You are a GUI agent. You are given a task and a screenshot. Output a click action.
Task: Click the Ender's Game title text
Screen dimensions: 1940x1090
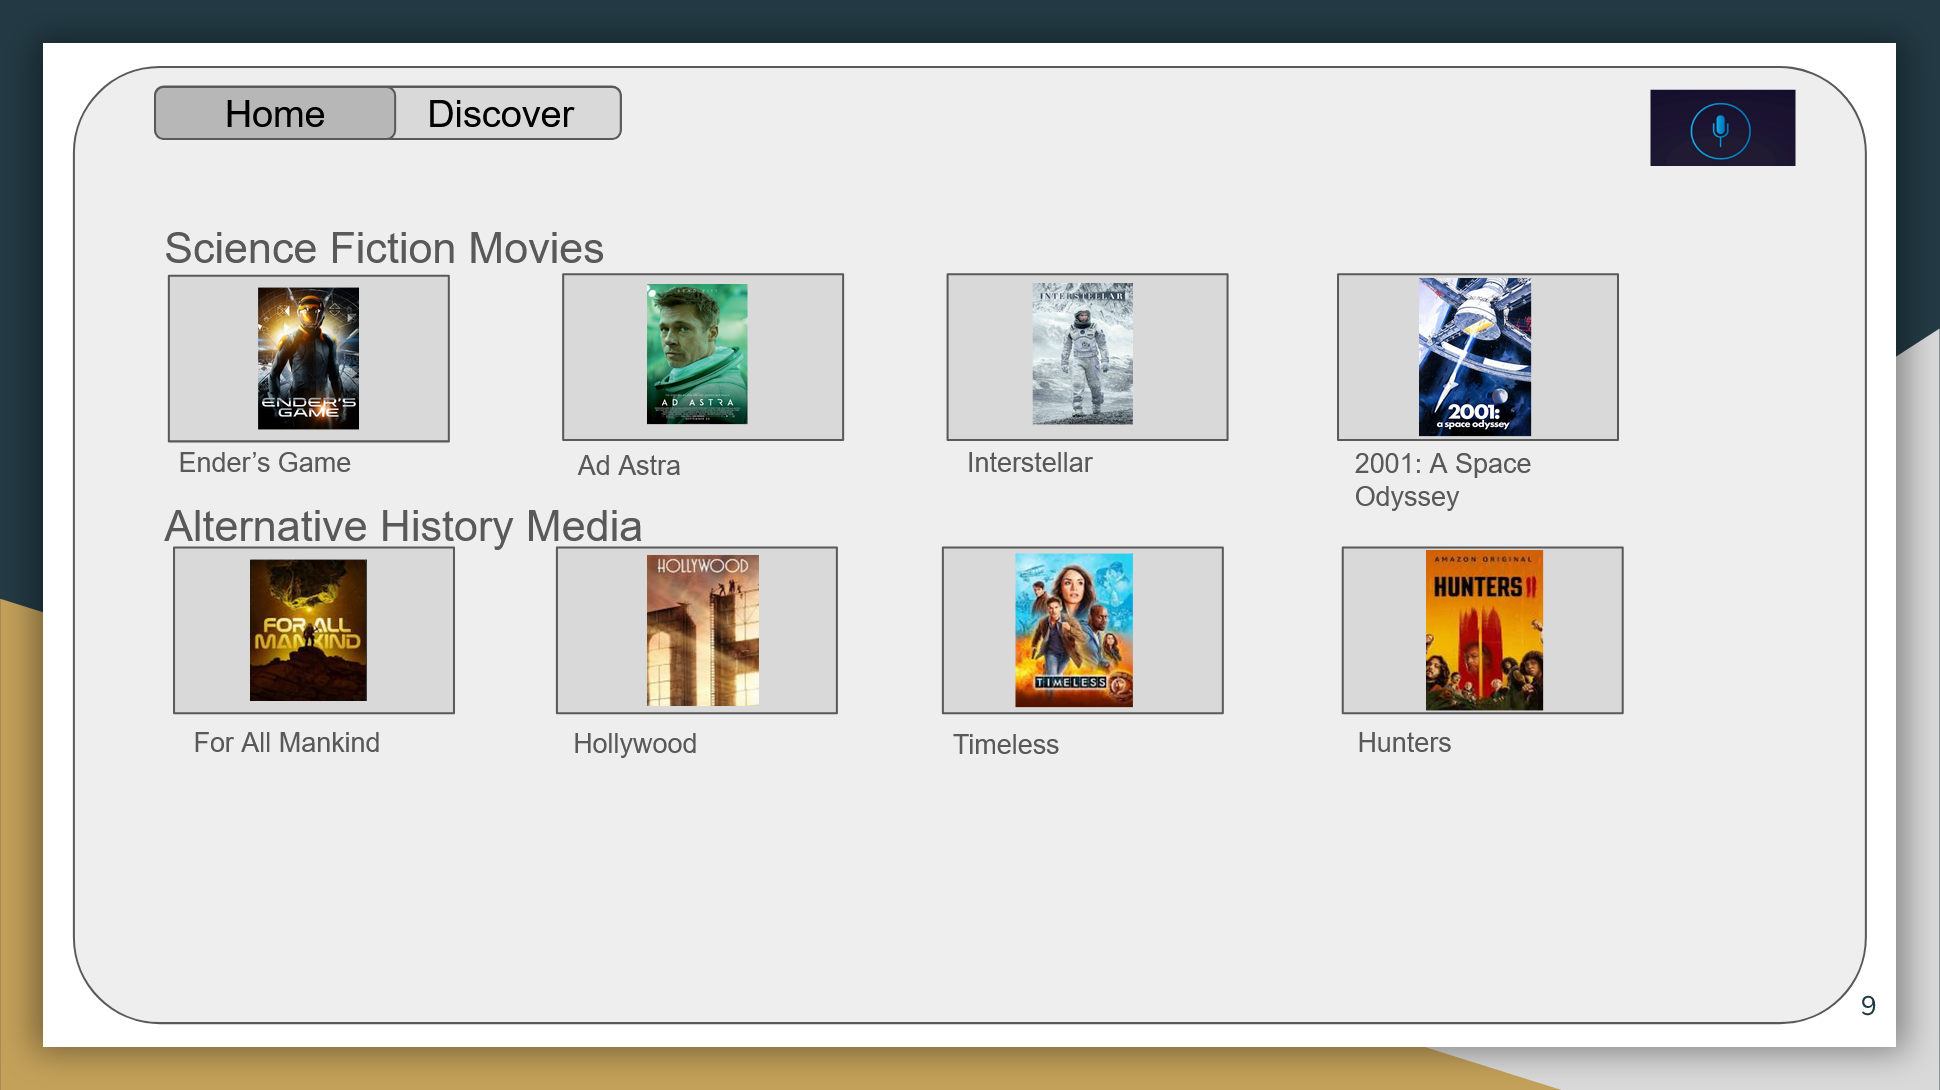click(265, 463)
